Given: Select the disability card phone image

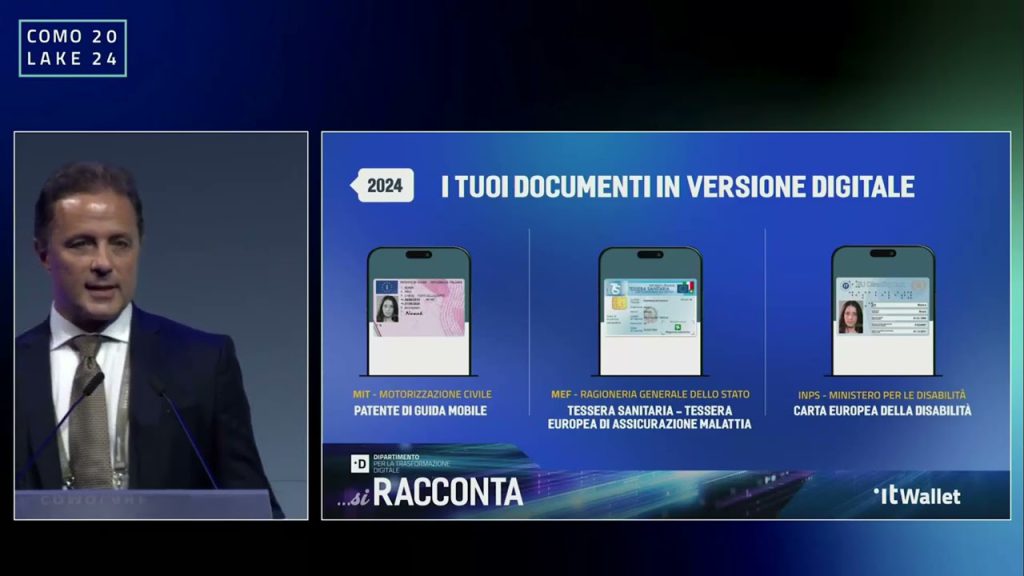Looking at the screenshot, I should point(883,311).
